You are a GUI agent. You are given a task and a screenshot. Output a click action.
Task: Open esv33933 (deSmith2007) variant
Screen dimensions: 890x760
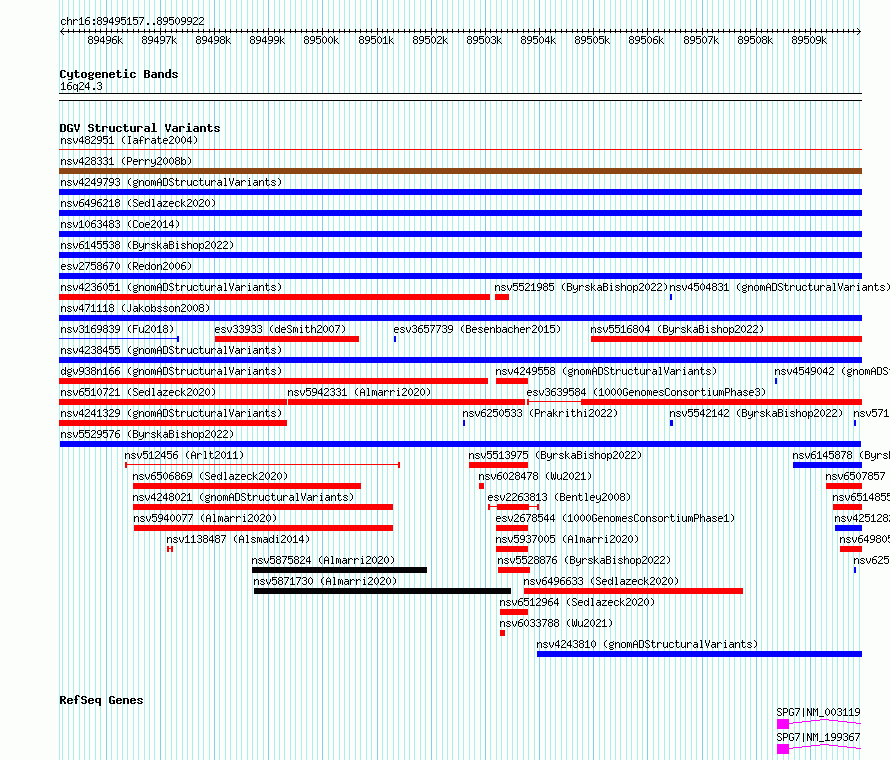point(280,329)
